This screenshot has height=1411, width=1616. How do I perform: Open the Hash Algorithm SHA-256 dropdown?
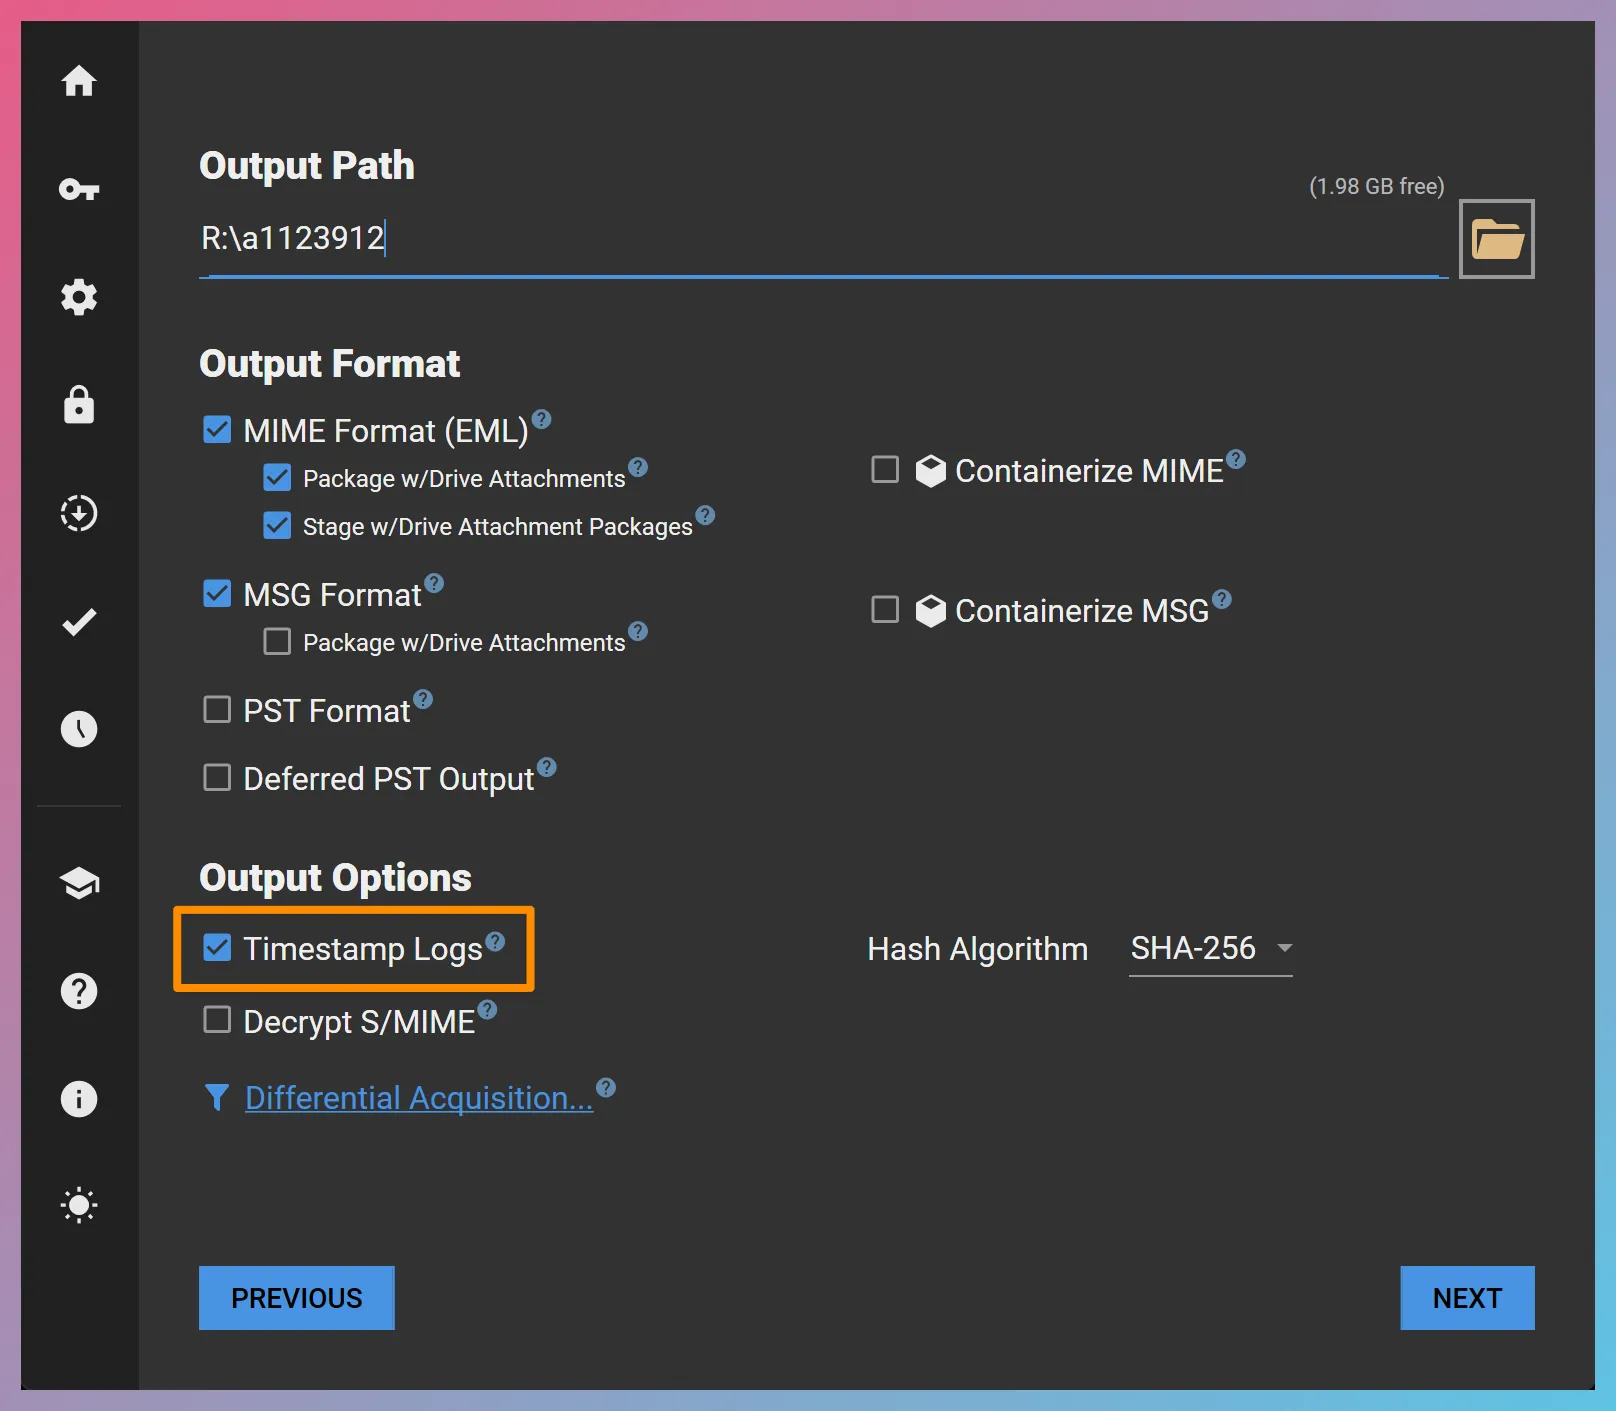click(x=1210, y=948)
